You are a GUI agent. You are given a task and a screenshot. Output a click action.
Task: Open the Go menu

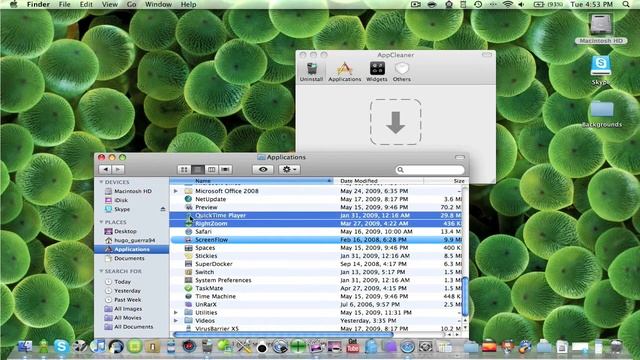[131, 4]
